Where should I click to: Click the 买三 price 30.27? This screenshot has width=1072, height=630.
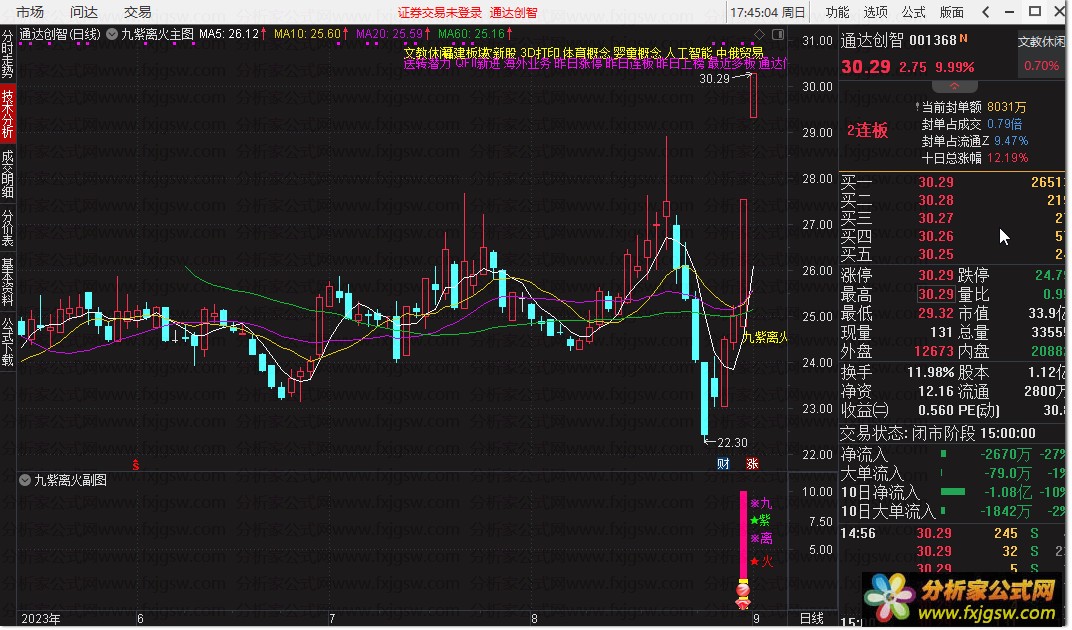(935, 218)
